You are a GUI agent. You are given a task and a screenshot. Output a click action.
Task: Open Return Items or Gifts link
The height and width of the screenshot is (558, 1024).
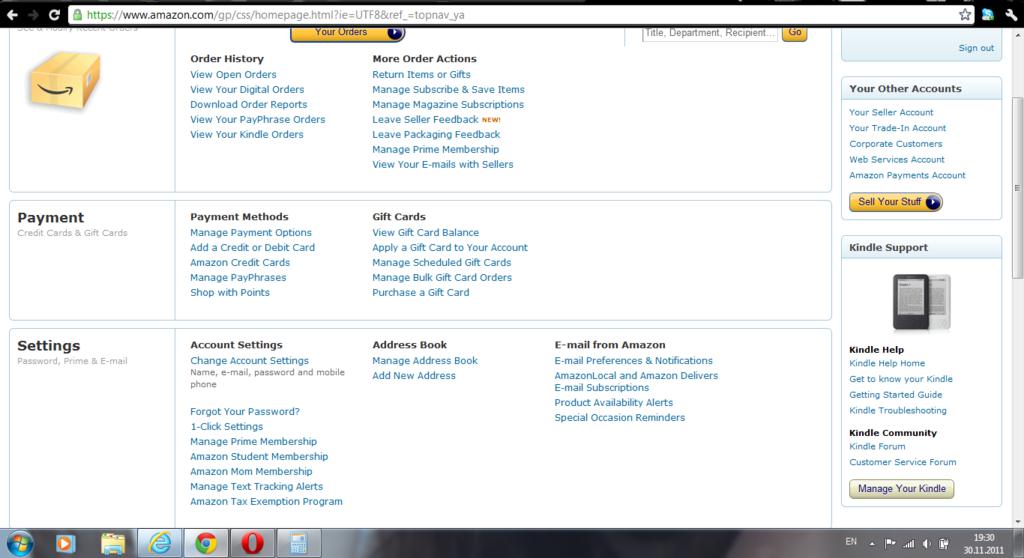[421, 74]
